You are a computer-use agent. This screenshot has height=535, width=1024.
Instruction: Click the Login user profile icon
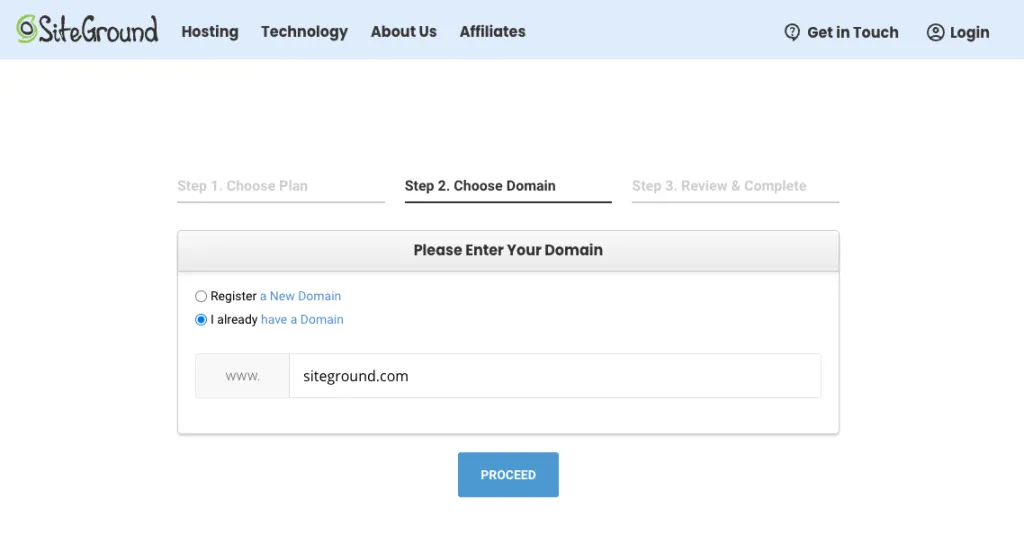(x=935, y=32)
